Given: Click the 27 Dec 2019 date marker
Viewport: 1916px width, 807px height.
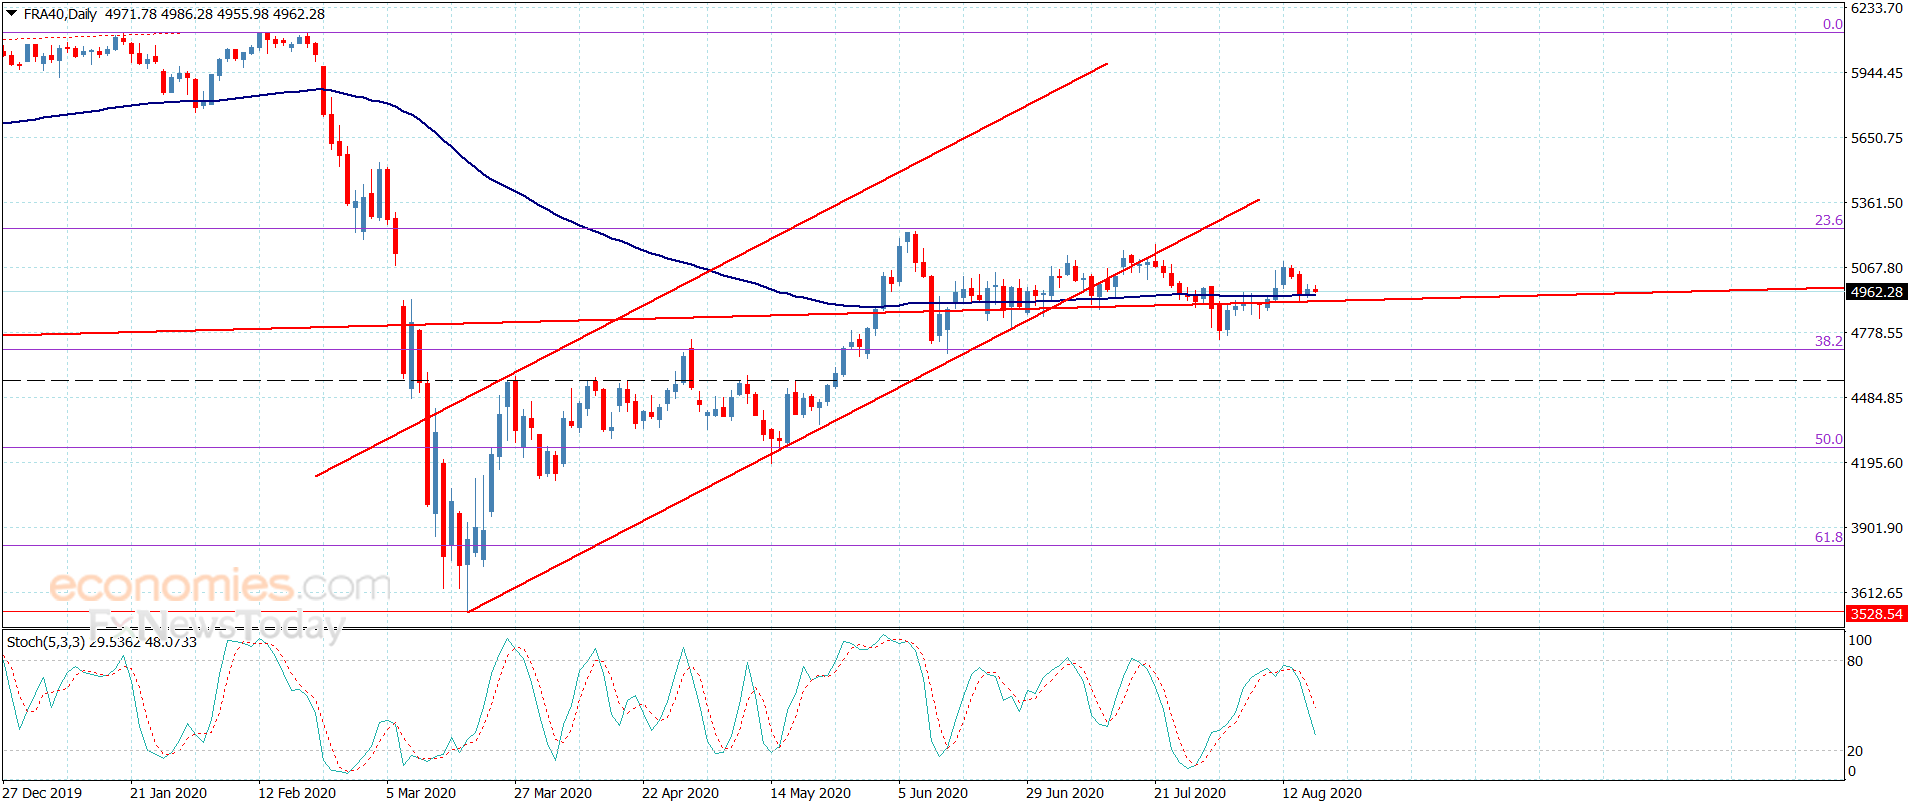Looking at the screenshot, I should (42, 793).
